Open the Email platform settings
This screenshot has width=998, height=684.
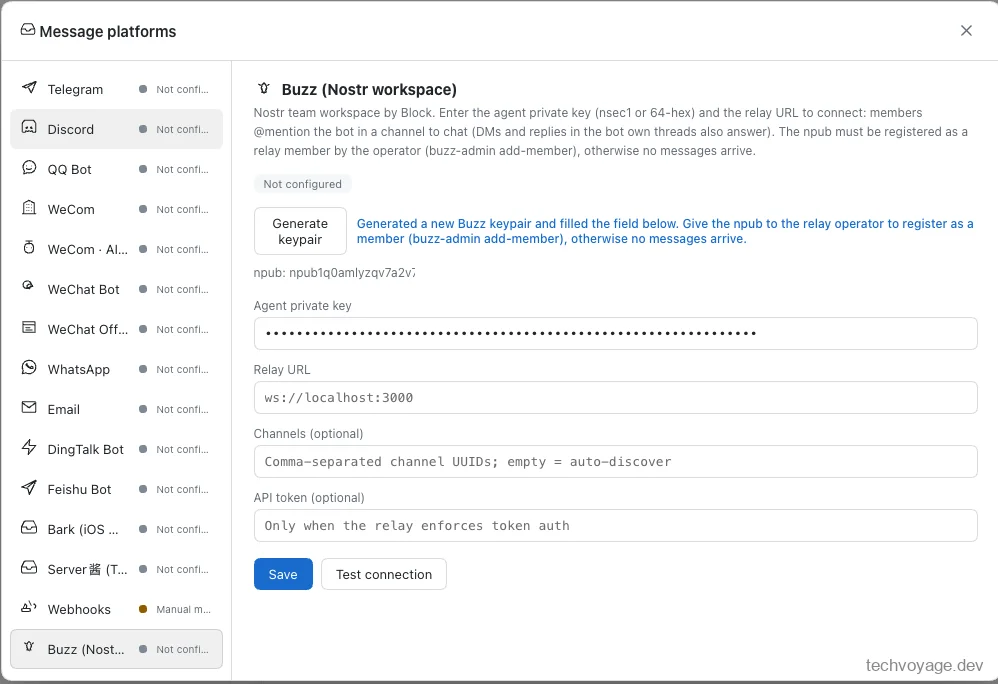click(x=116, y=409)
